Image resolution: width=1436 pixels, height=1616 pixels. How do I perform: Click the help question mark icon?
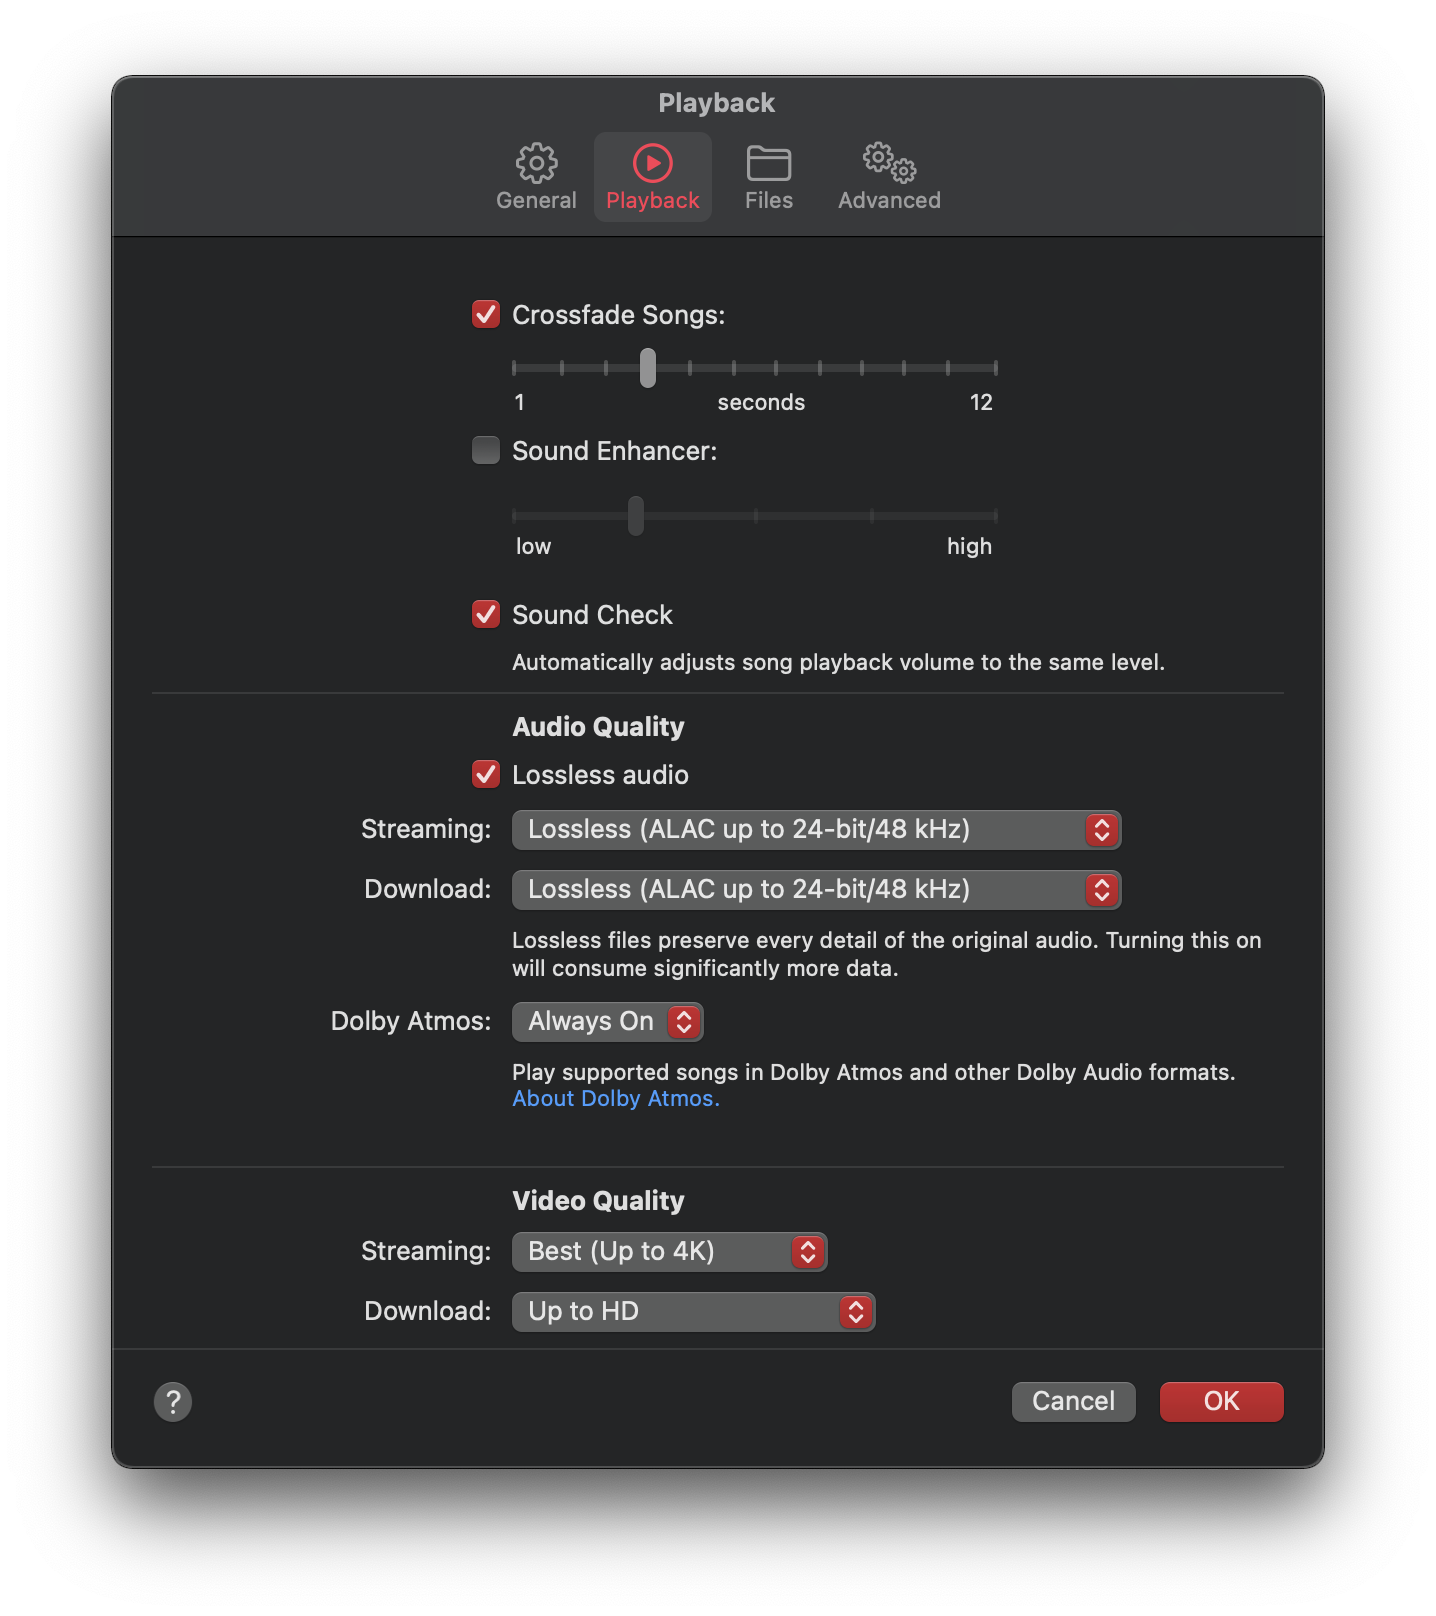click(173, 1401)
